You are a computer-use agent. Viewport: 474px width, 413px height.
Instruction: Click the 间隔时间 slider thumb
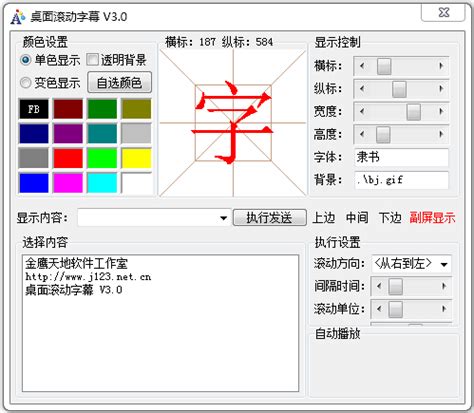tap(395, 286)
